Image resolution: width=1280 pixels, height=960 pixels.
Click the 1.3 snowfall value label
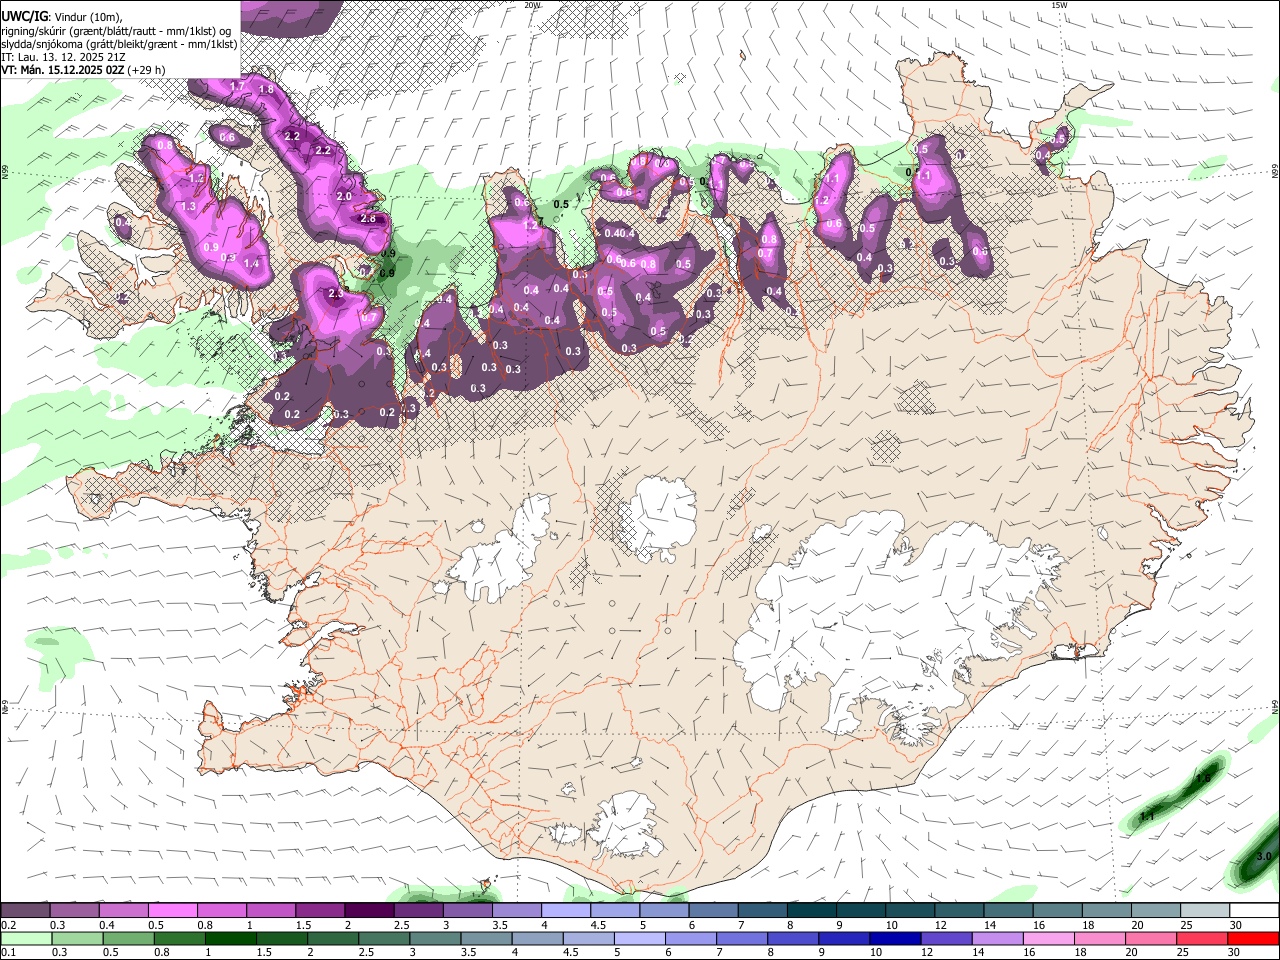[189, 207]
